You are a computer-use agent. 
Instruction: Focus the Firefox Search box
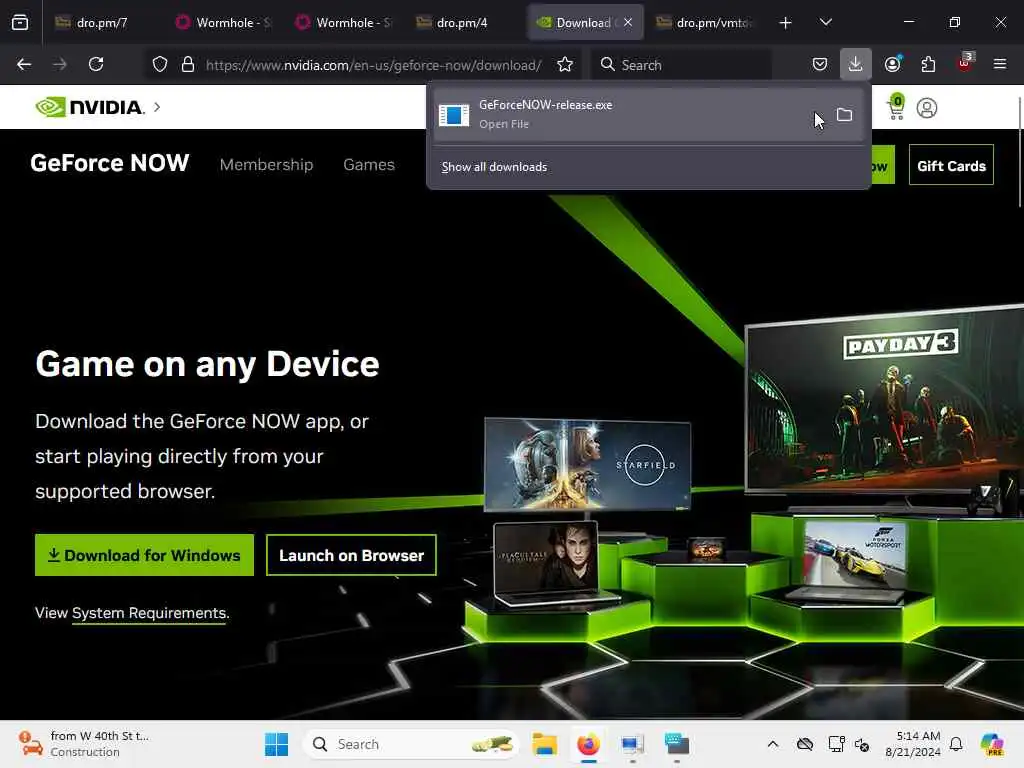click(x=682, y=65)
